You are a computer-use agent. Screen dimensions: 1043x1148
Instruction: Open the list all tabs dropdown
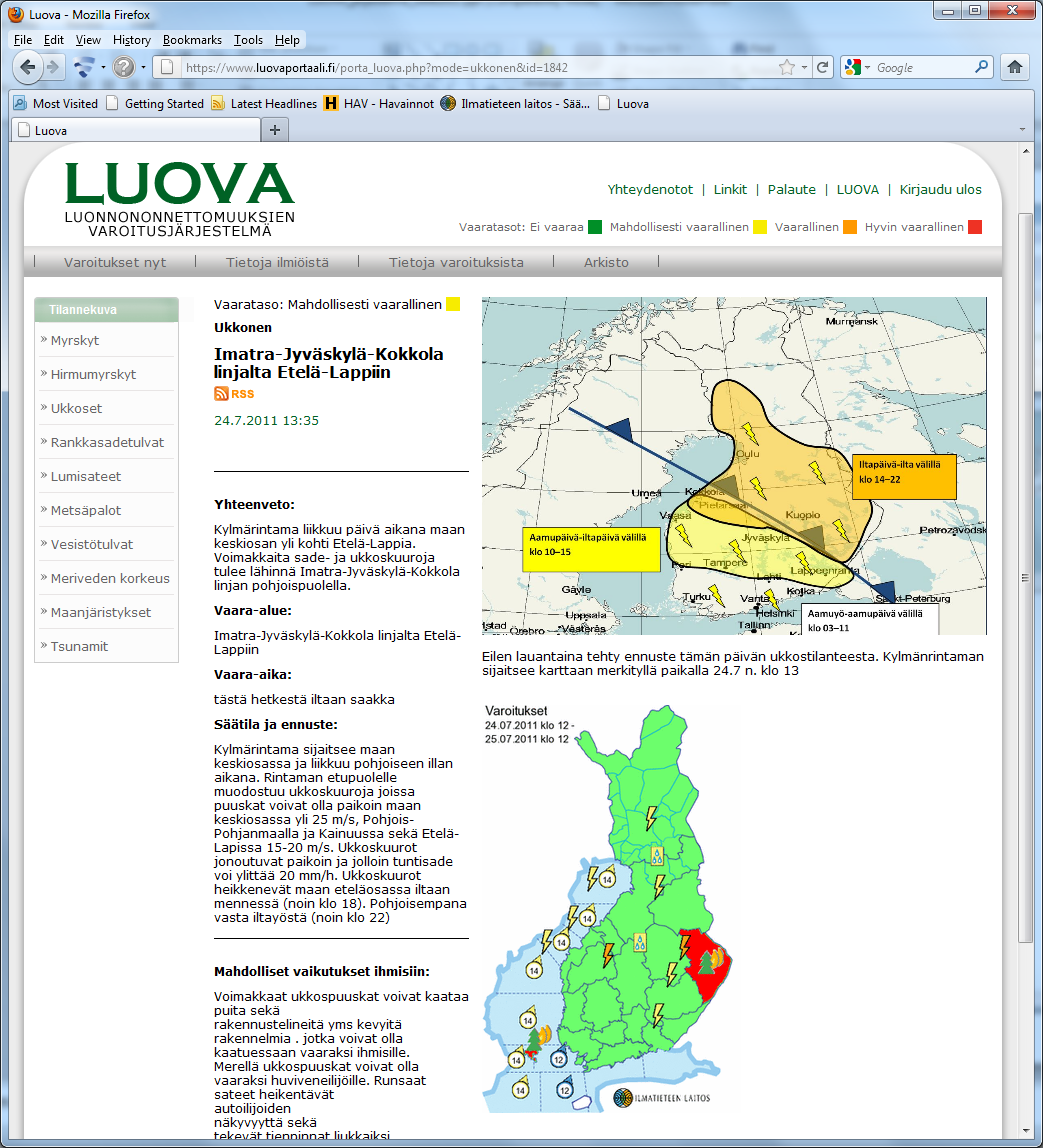(1023, 130)
